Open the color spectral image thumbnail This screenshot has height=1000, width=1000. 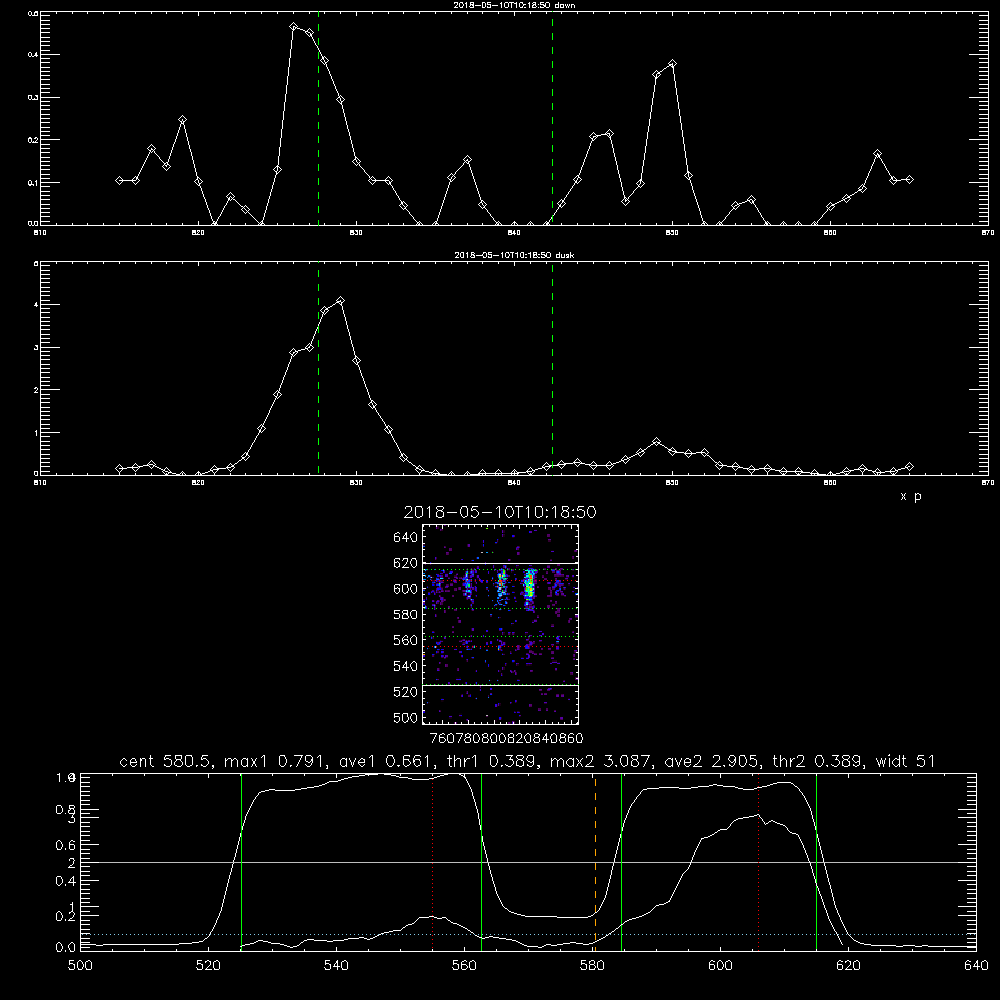(x=501, y=624)
